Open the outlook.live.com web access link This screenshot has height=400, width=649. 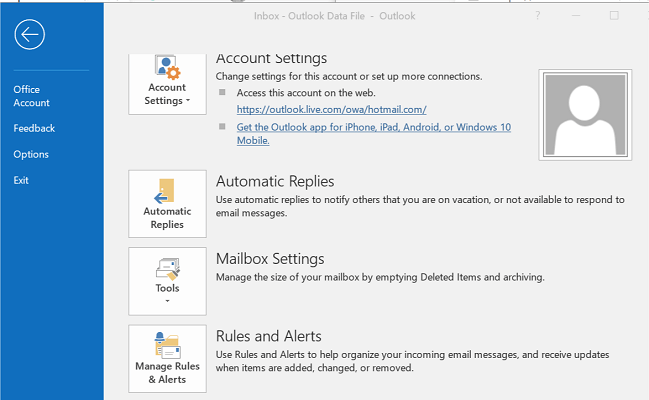click(x=331, y=109)
